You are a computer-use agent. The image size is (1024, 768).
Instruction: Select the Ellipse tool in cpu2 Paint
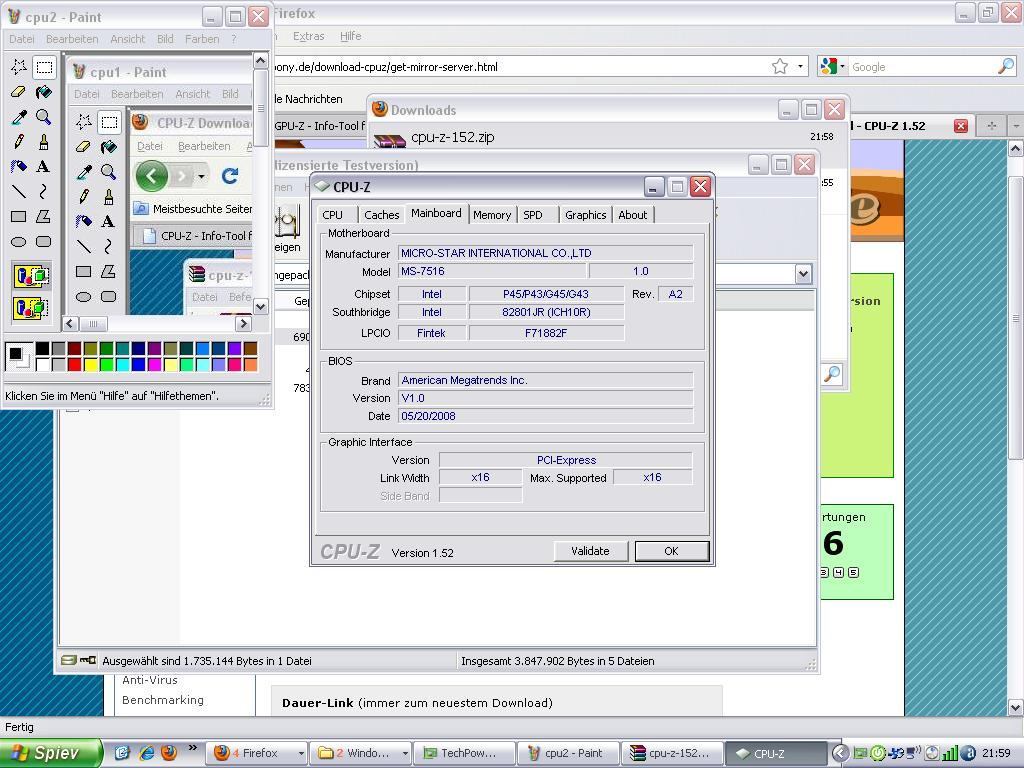[x=19, y=242]
